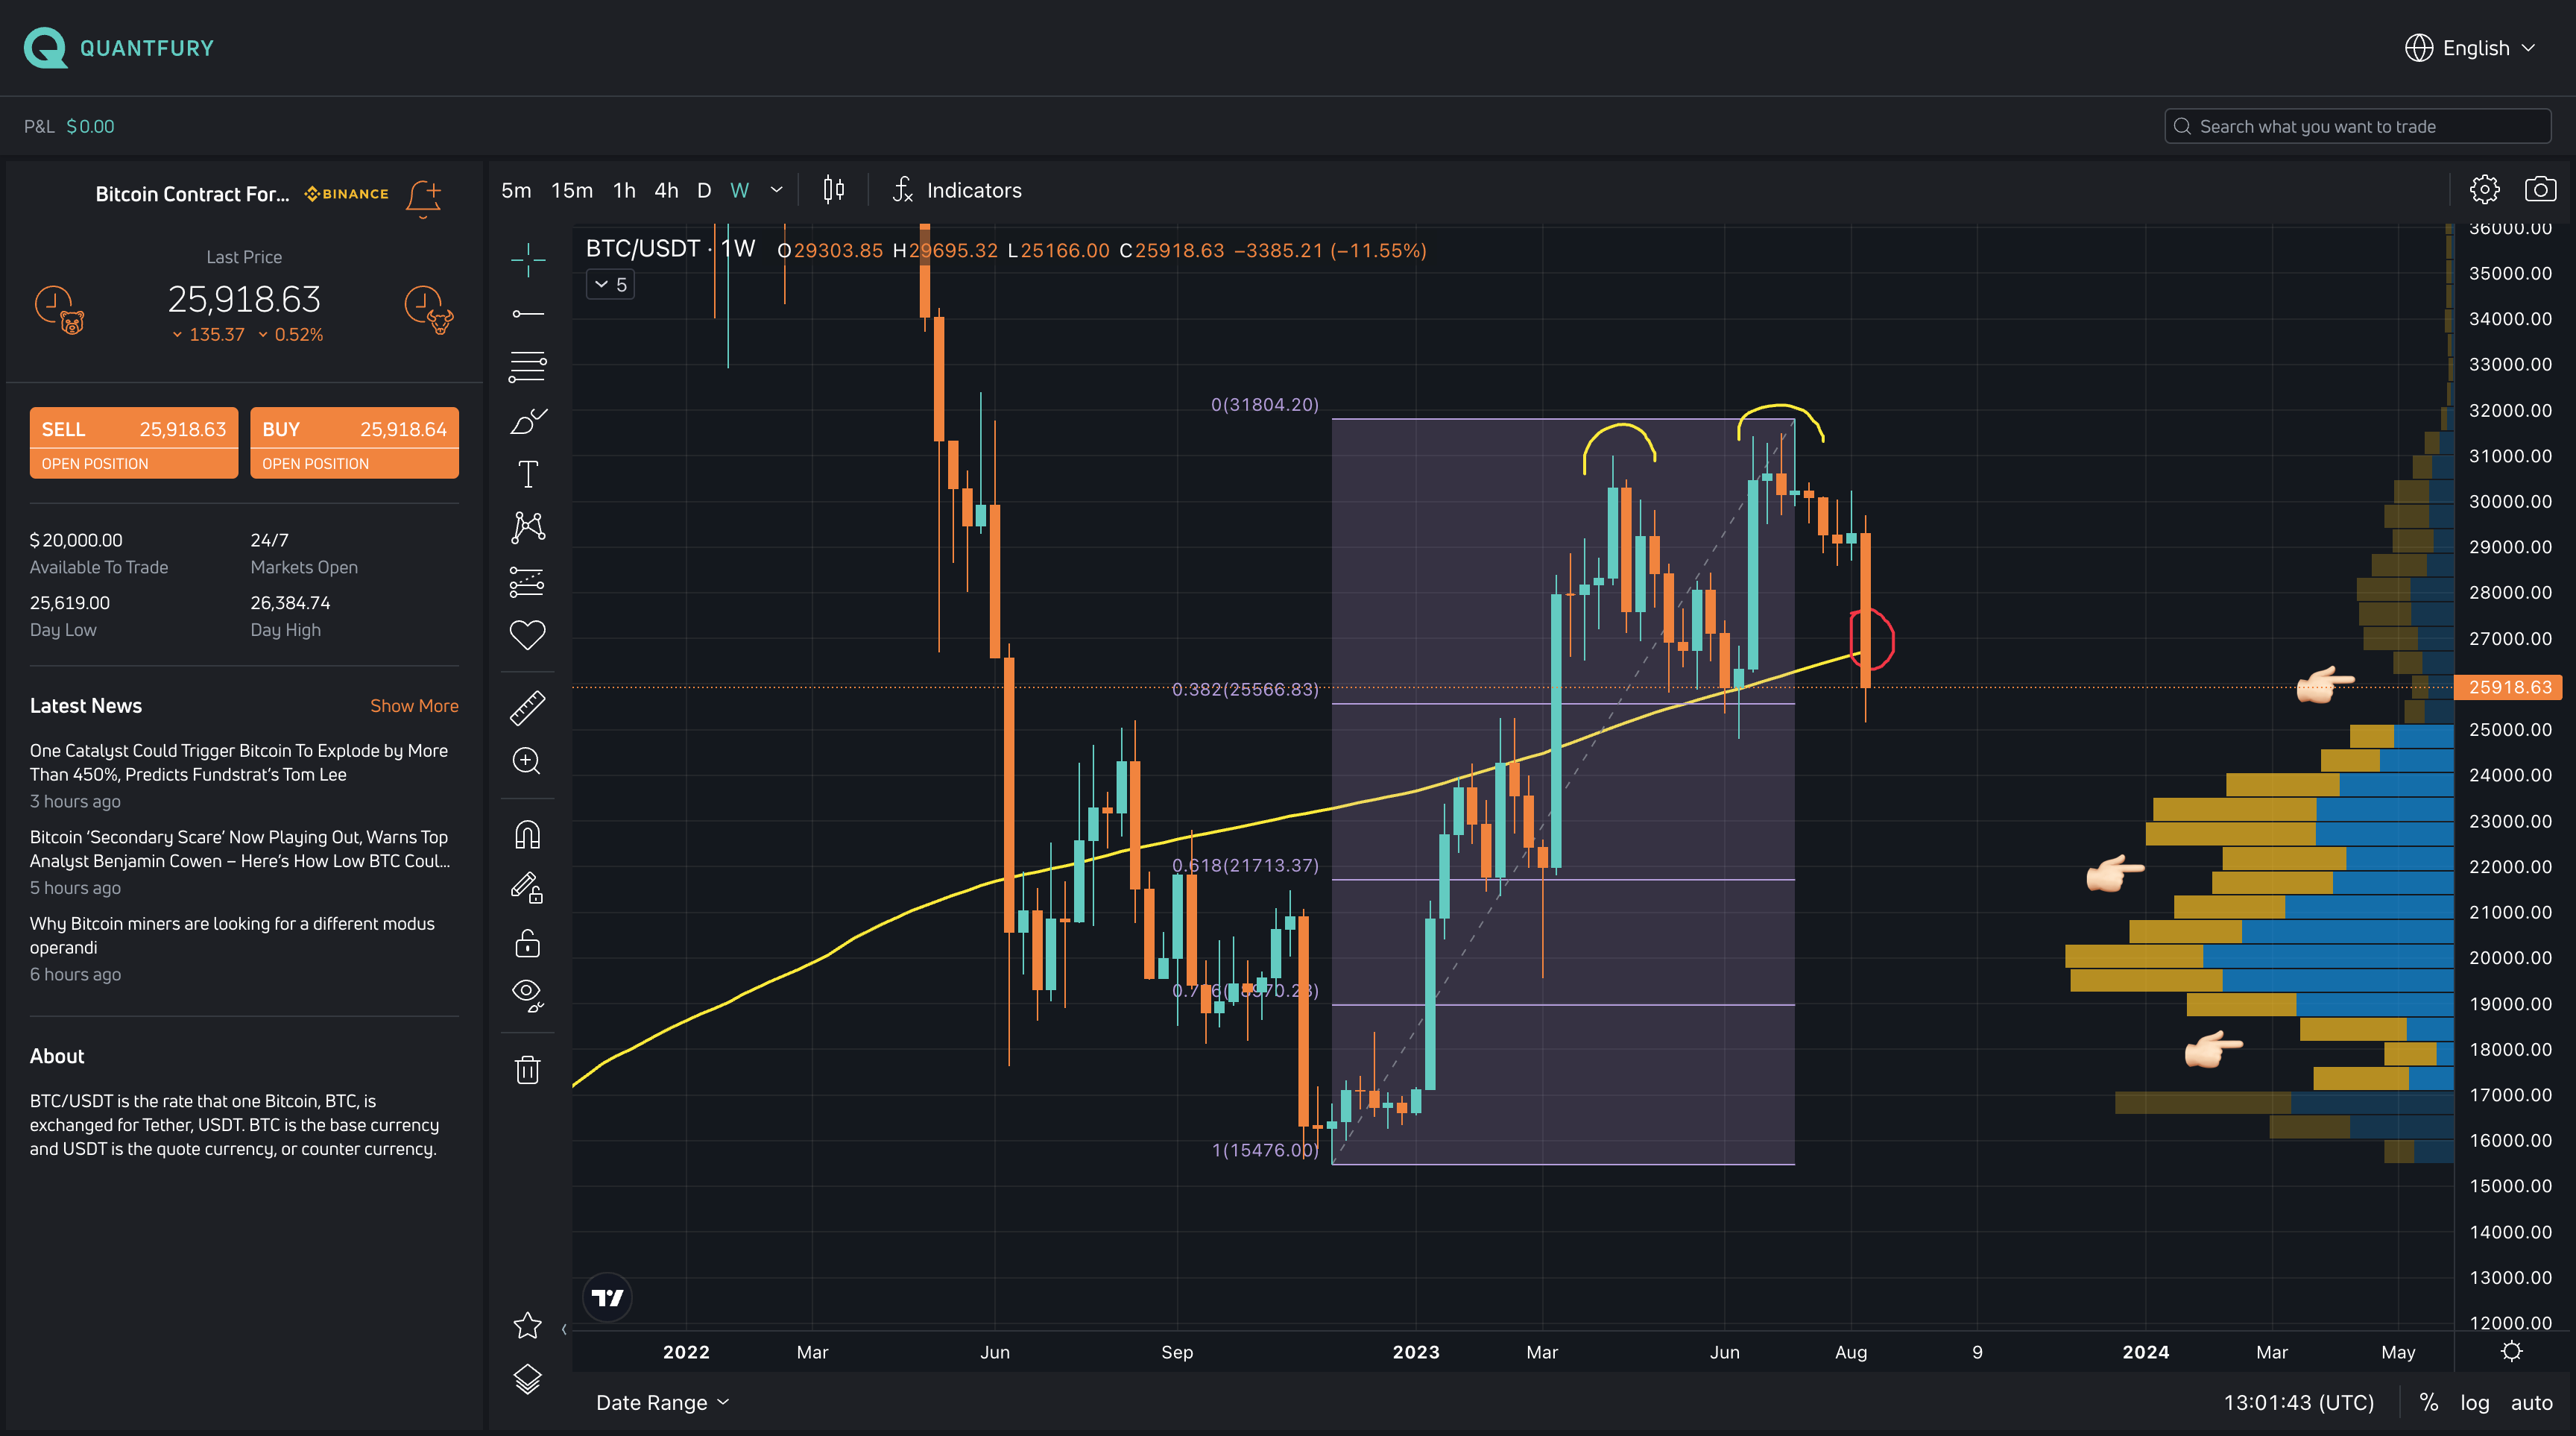Click Show More news link
The height and width of the screenshot is (1436, 2576).
[414, 706]
